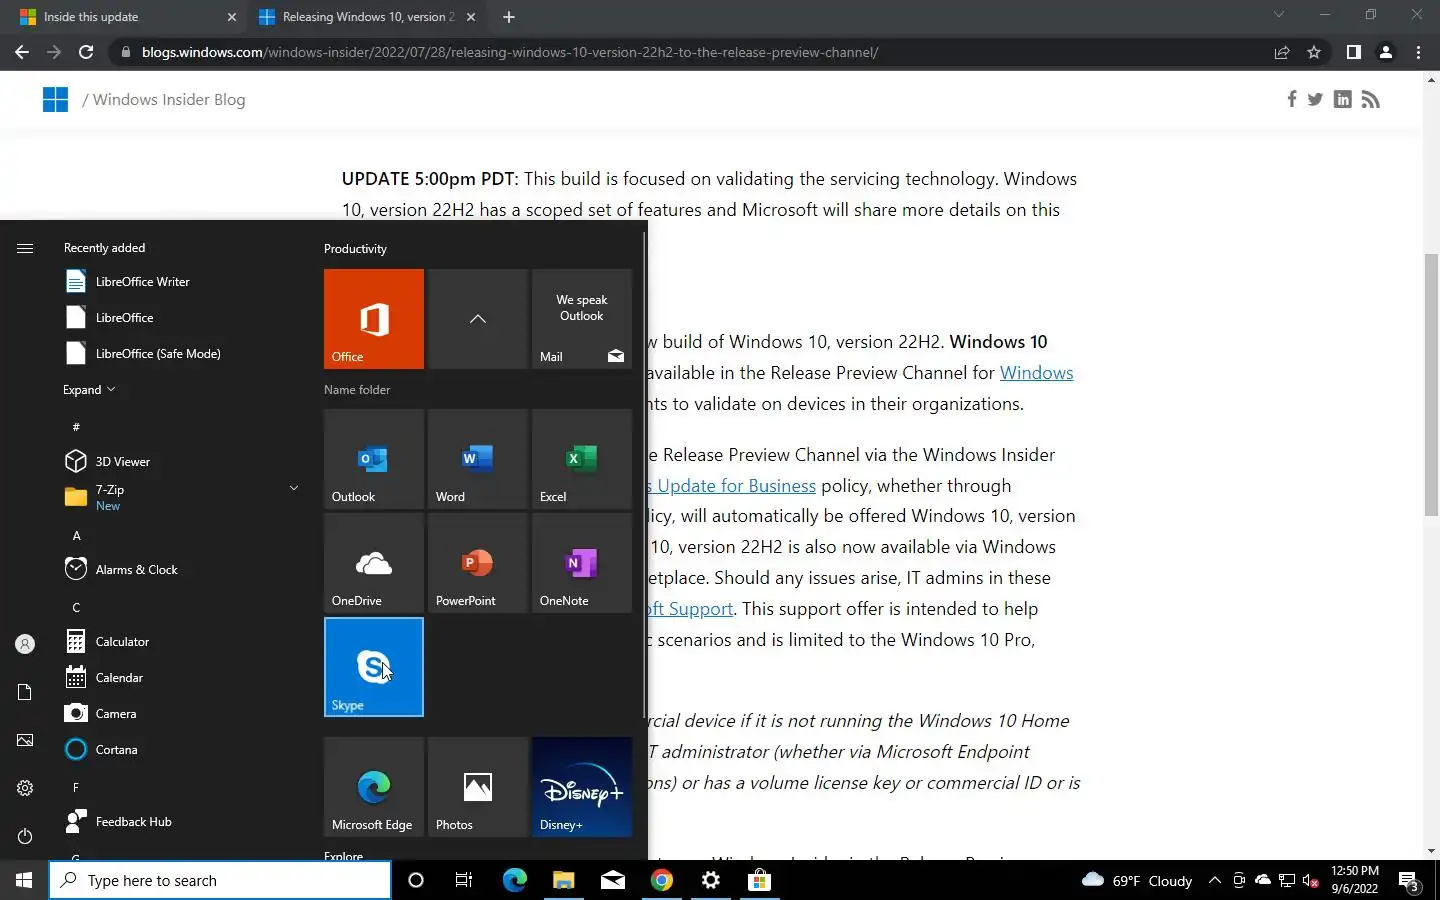Viewport: 1440px width, 900px height.
Task: Expand the Recently added list
Action: [x=89, y=390]
